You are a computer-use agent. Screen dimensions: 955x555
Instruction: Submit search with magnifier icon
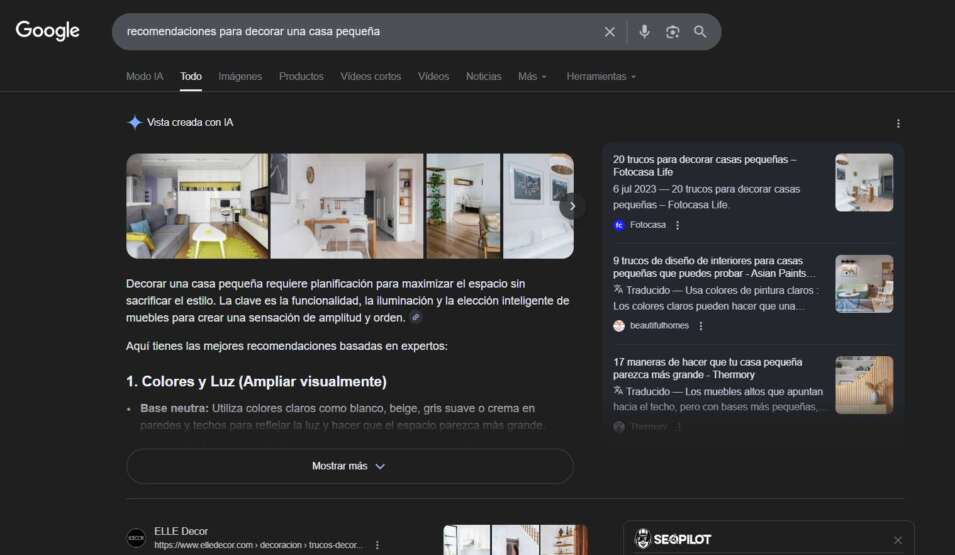tap(700, 32)
